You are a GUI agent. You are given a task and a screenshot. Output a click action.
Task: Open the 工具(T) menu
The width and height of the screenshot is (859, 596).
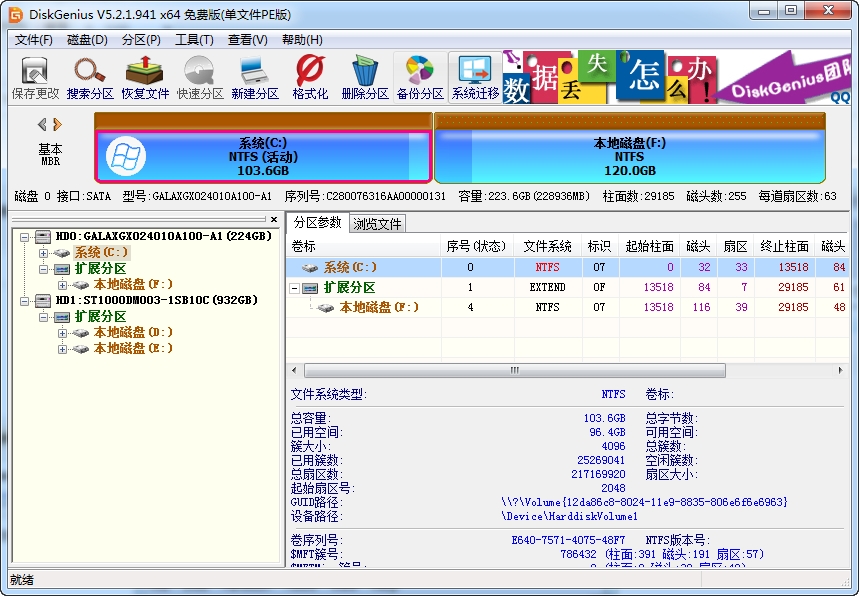(194, 40)
